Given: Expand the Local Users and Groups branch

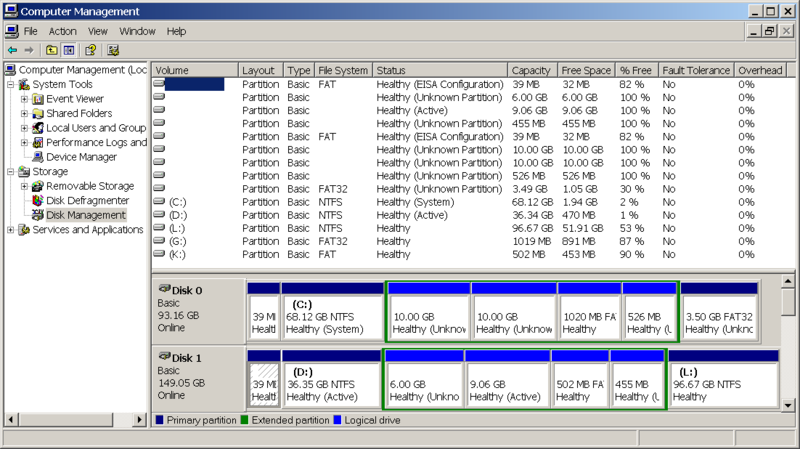Looking at the screenshot, I should coord(24,128).
